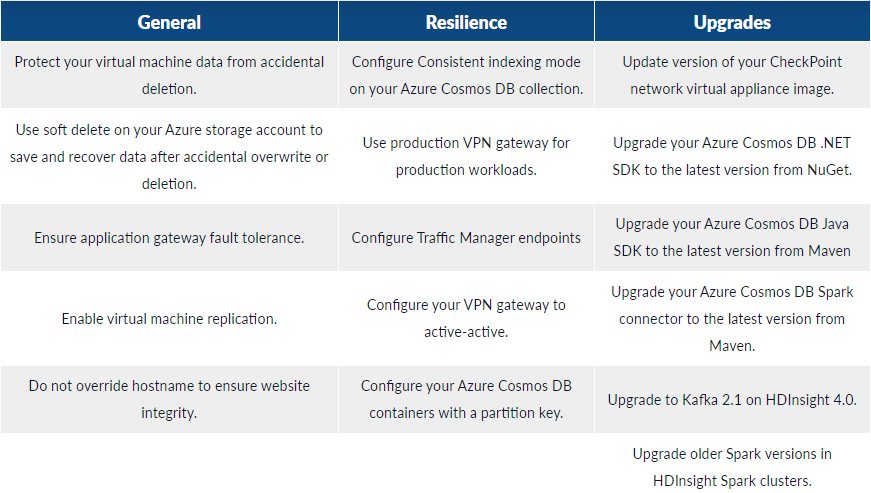Click the Cosmos DB partition key cell
This screenshot has width=871, height=493.
[466, 398]
